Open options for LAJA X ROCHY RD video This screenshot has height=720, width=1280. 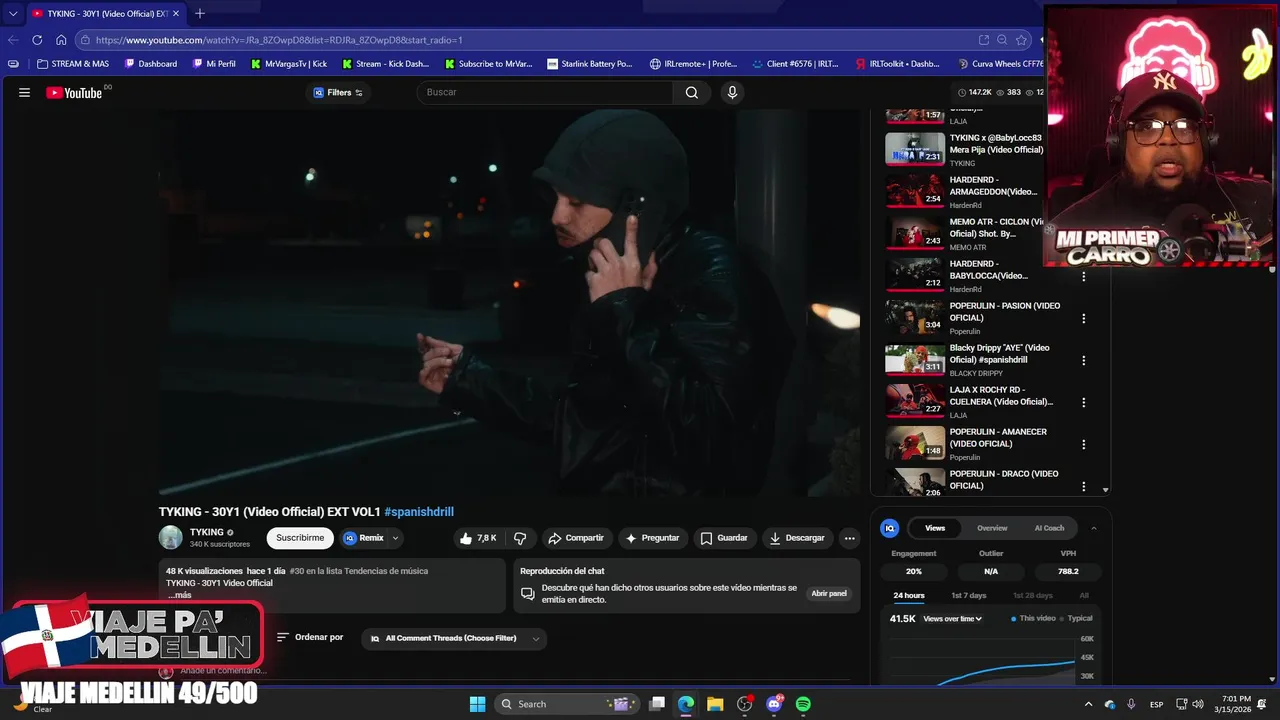pyautogui.click(x=1083, y=402)
